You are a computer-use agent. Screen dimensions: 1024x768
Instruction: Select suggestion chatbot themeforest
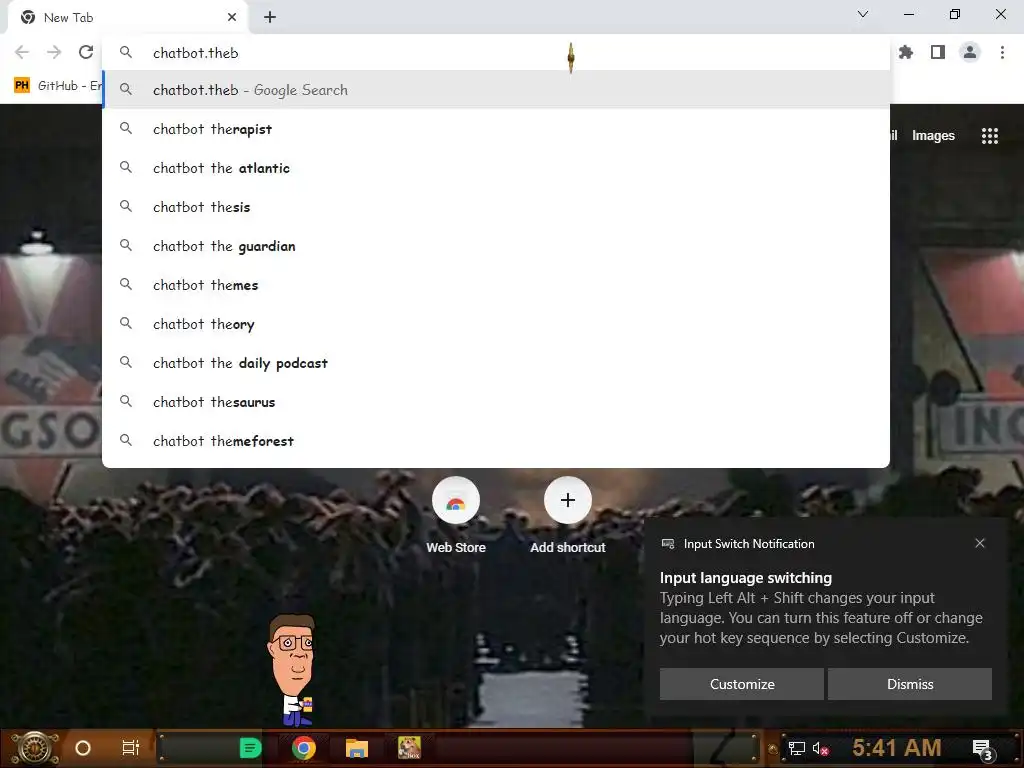[496, 441]
